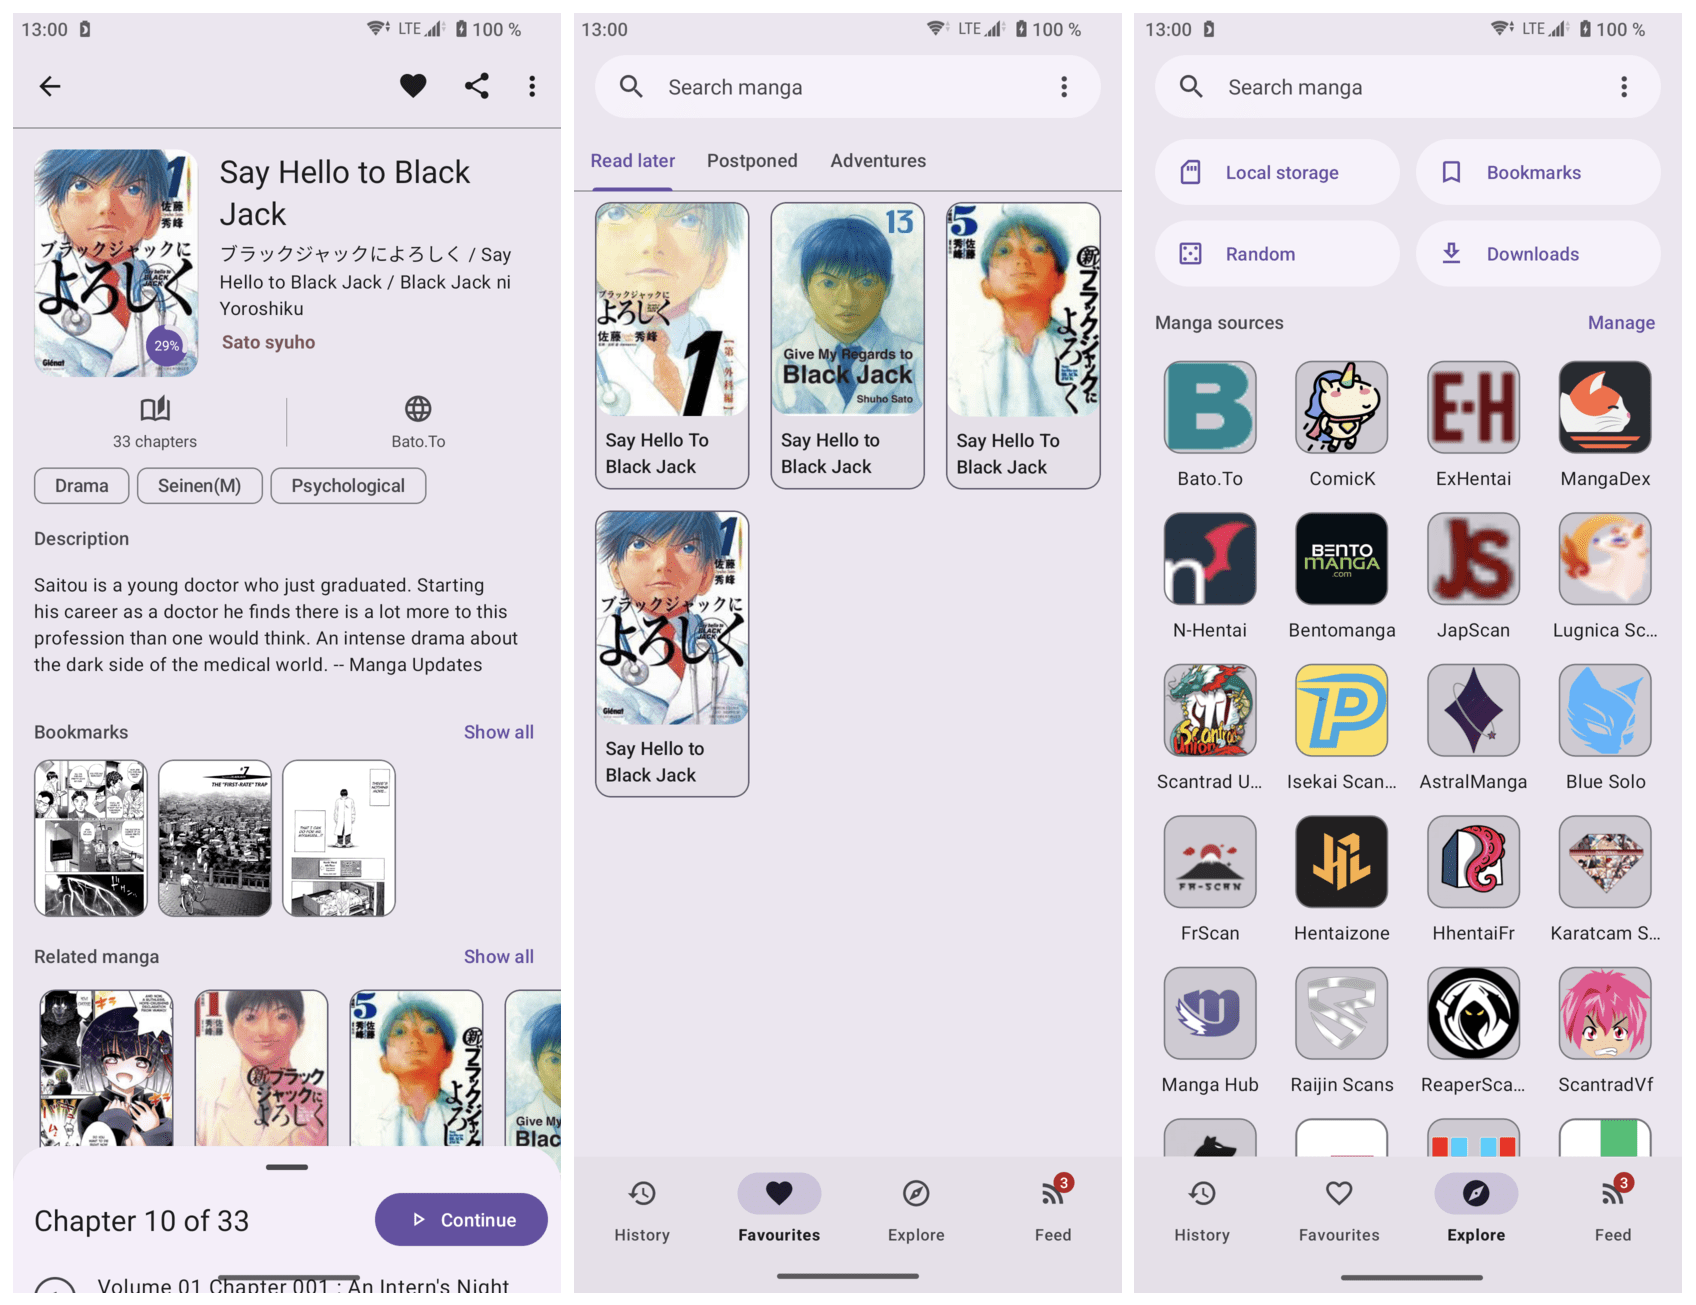This screenshot has width=1696, height=1305.
Task: Select the Psychological genre tag
Action: (348, 486)
